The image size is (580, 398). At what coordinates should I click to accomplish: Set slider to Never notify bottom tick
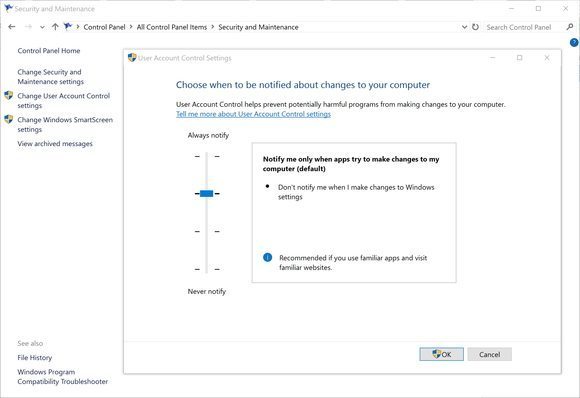(207, 269)
